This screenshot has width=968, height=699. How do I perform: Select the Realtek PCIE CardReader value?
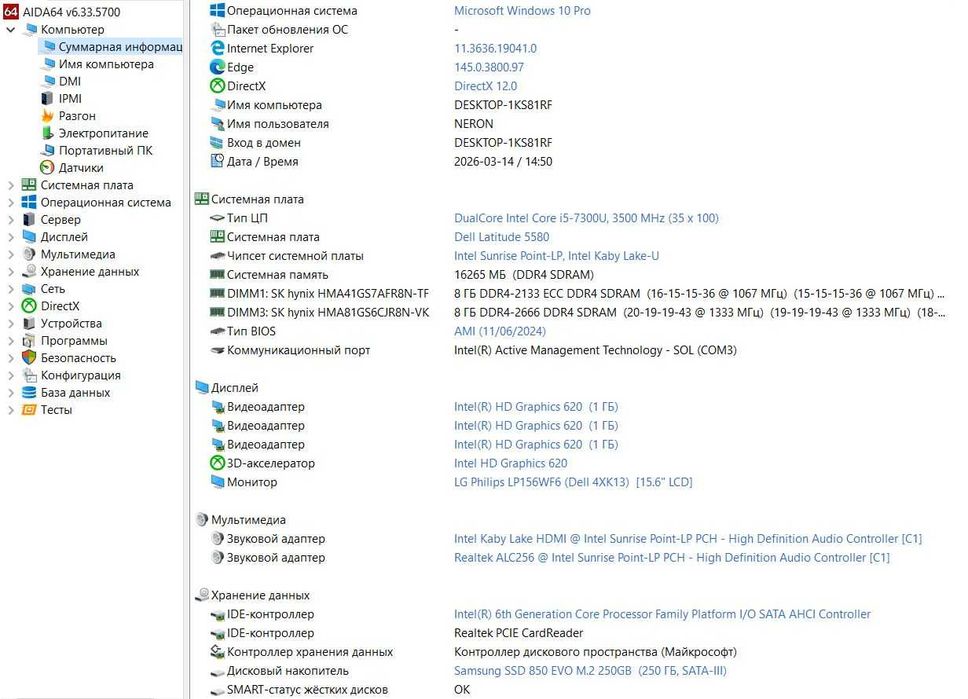tap(519, 633)
